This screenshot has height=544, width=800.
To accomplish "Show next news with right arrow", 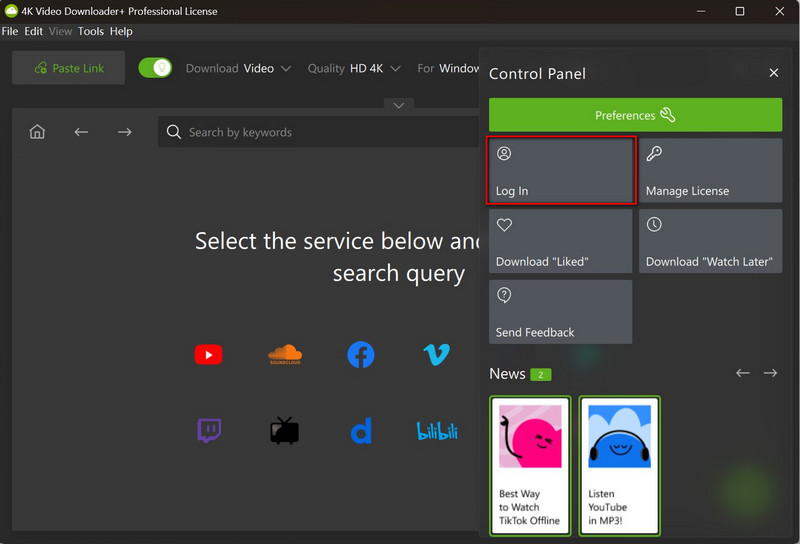I will [x=770, y=373].
